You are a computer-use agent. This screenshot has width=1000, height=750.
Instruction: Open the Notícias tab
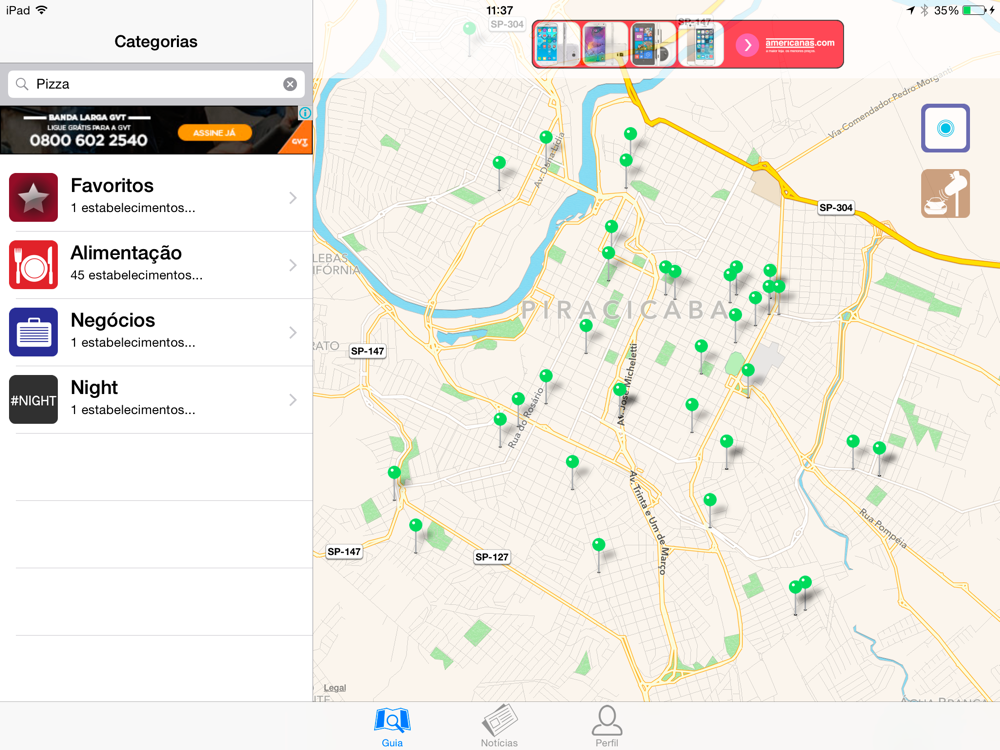coord(499,725)
